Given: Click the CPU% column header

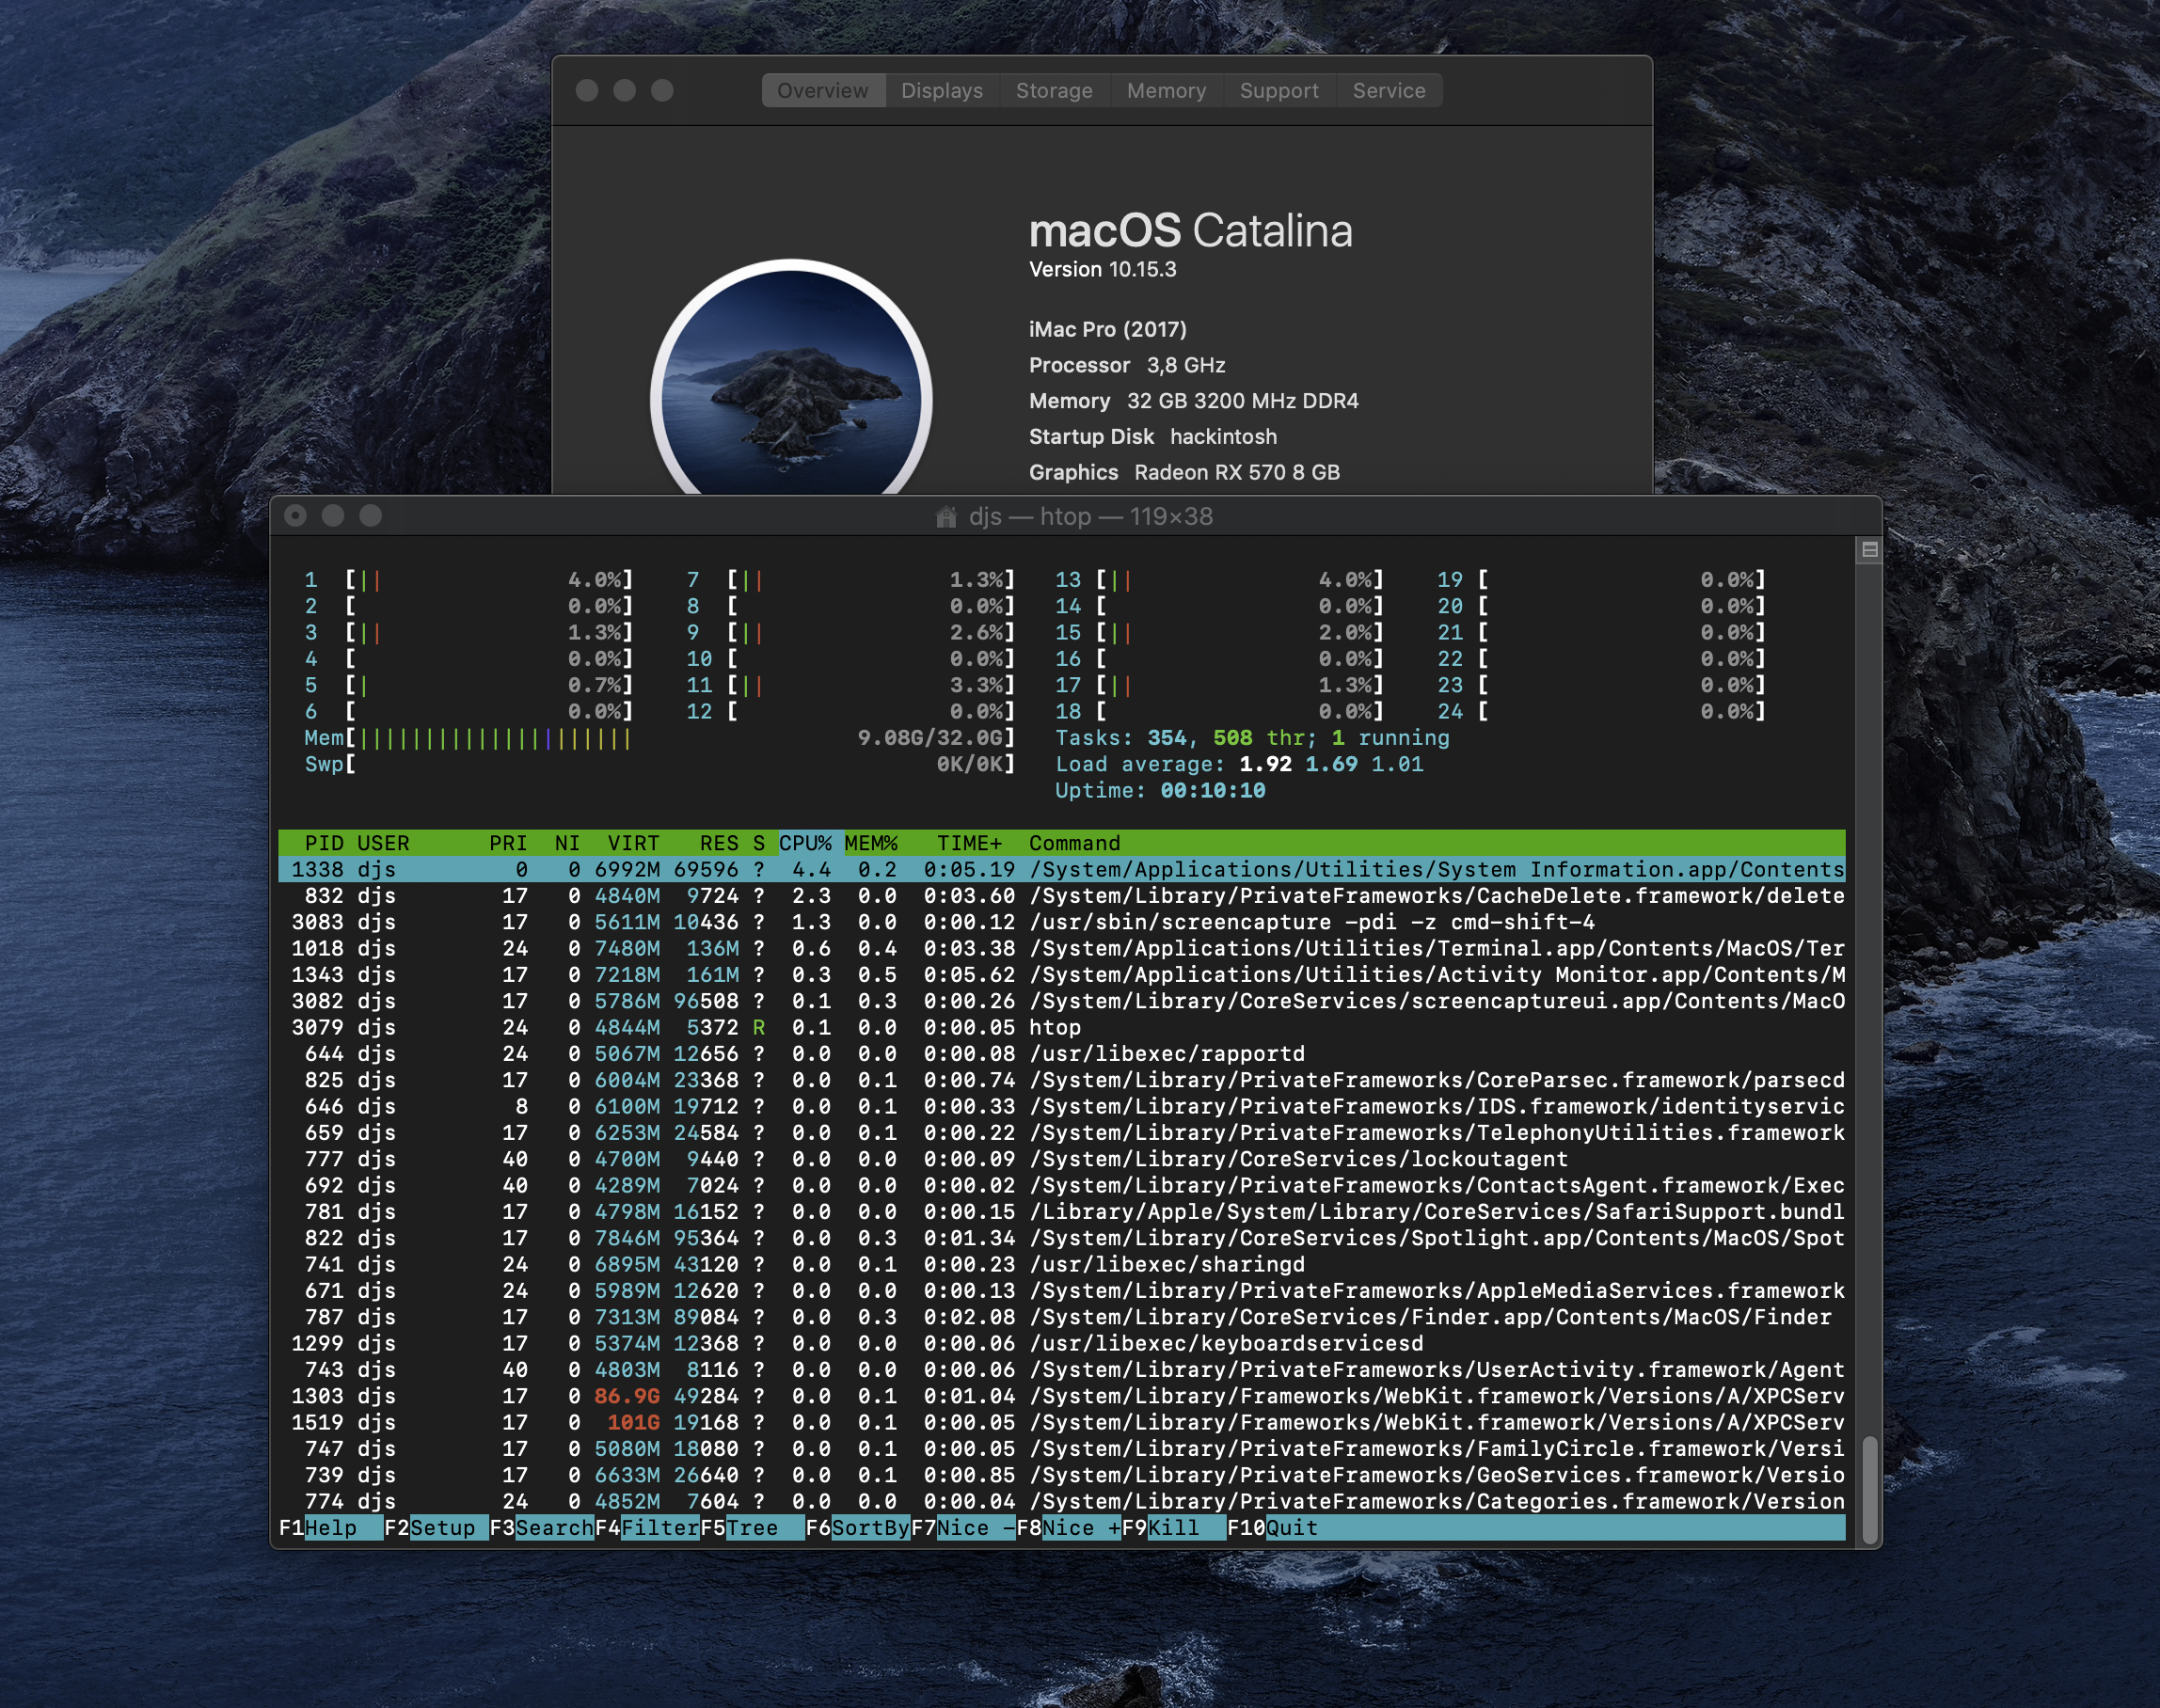Looking at the screenshot, I should click(805, 843).
